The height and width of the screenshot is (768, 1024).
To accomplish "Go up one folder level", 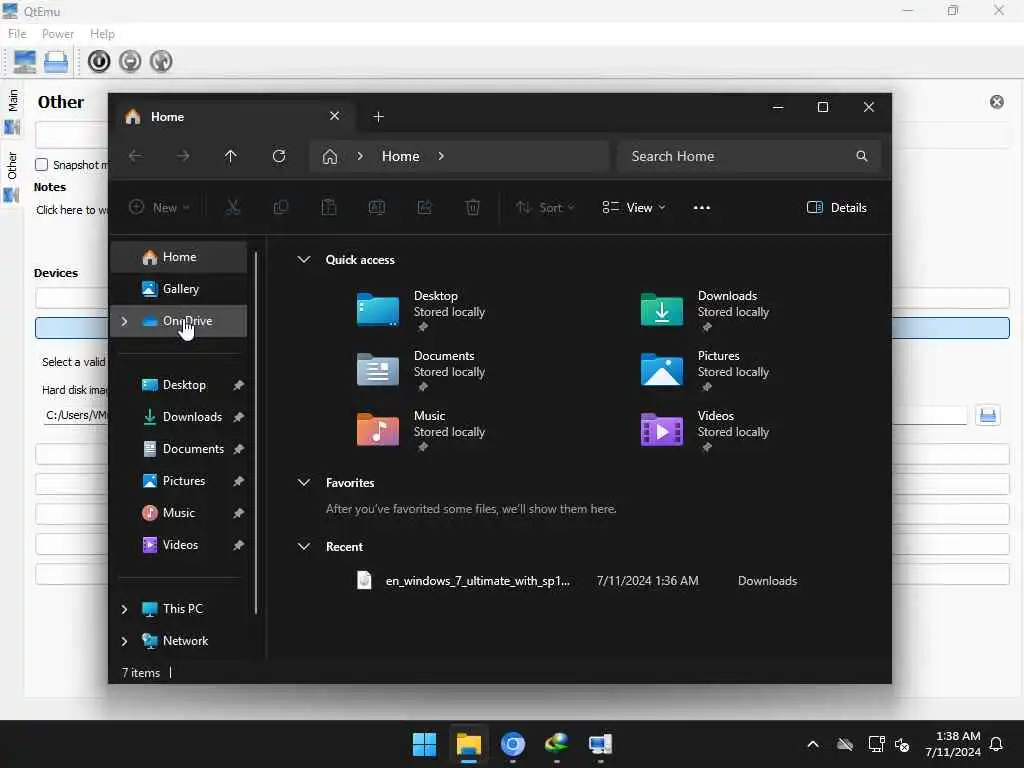I will (x=231, y=156).
